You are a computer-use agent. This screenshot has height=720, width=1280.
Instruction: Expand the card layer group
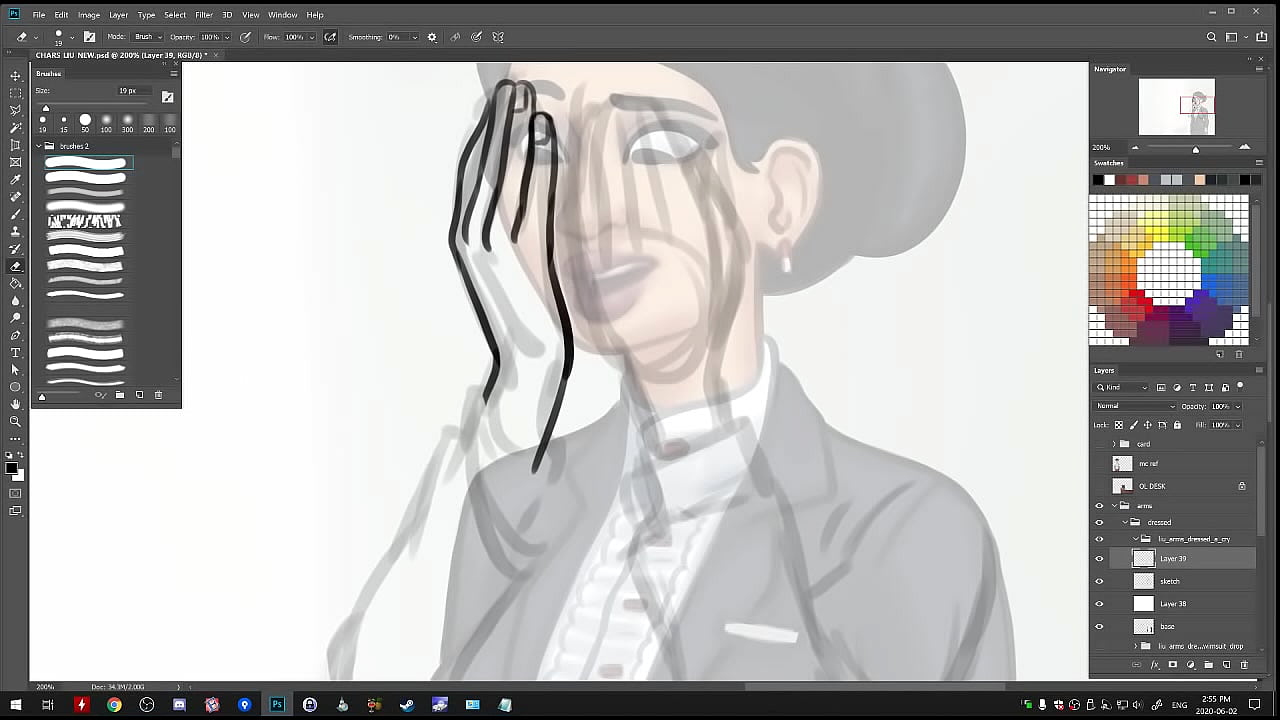tap(1114, 444)
